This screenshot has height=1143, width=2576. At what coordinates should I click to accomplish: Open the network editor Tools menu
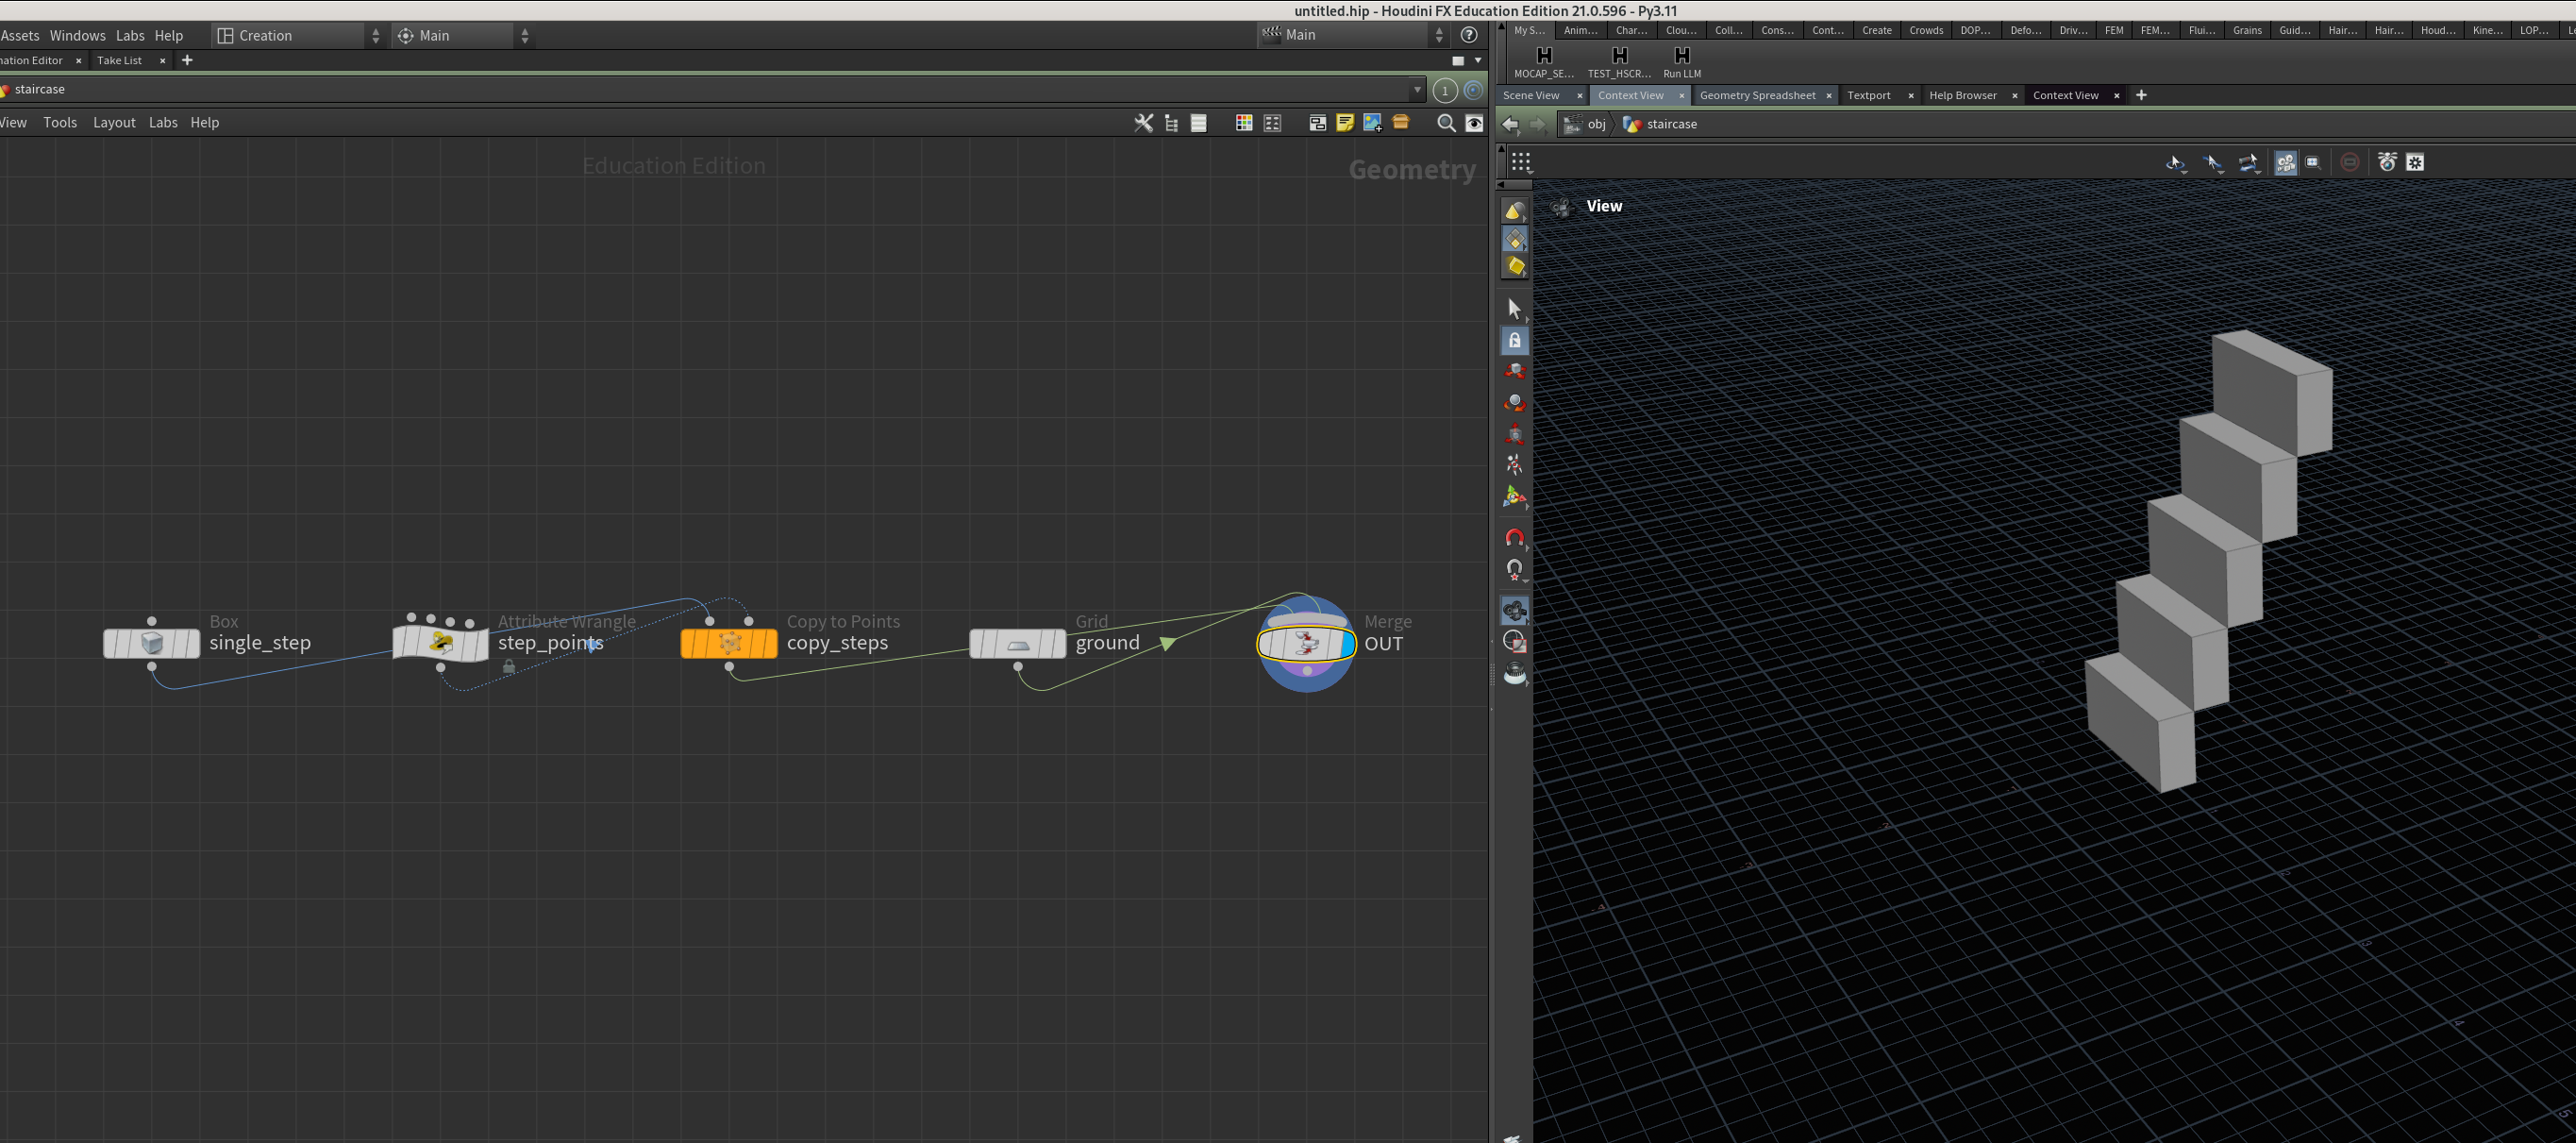click(x=60, y=123)
